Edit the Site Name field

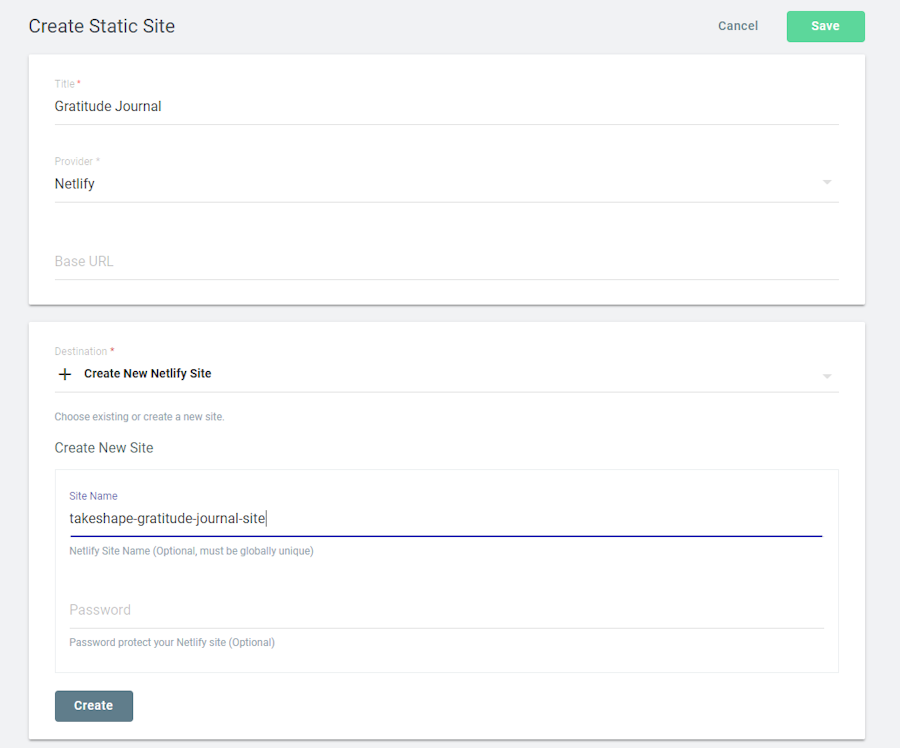[x=446, y=519]
